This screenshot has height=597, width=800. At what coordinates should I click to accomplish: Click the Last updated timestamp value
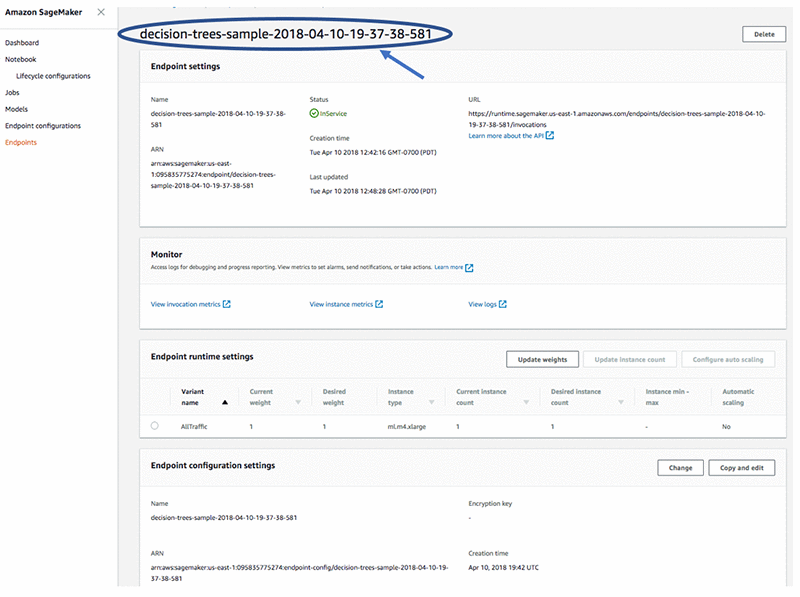pos(373,191)
